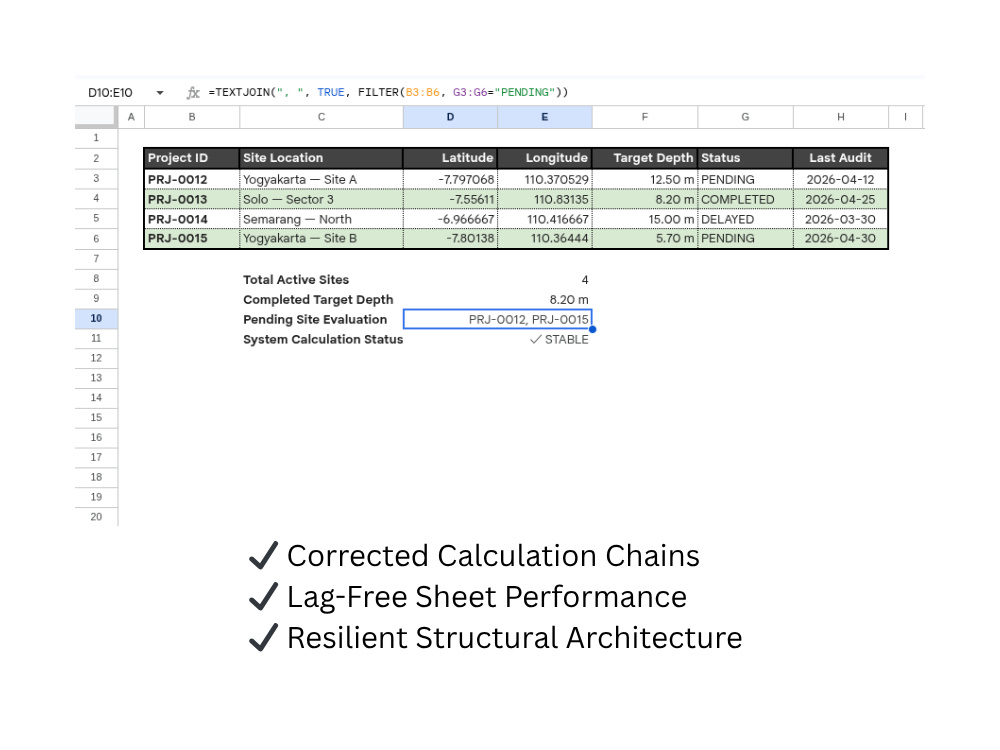Select column C header
Viewport: 1000px width, 750px height.
click(321, 117)
